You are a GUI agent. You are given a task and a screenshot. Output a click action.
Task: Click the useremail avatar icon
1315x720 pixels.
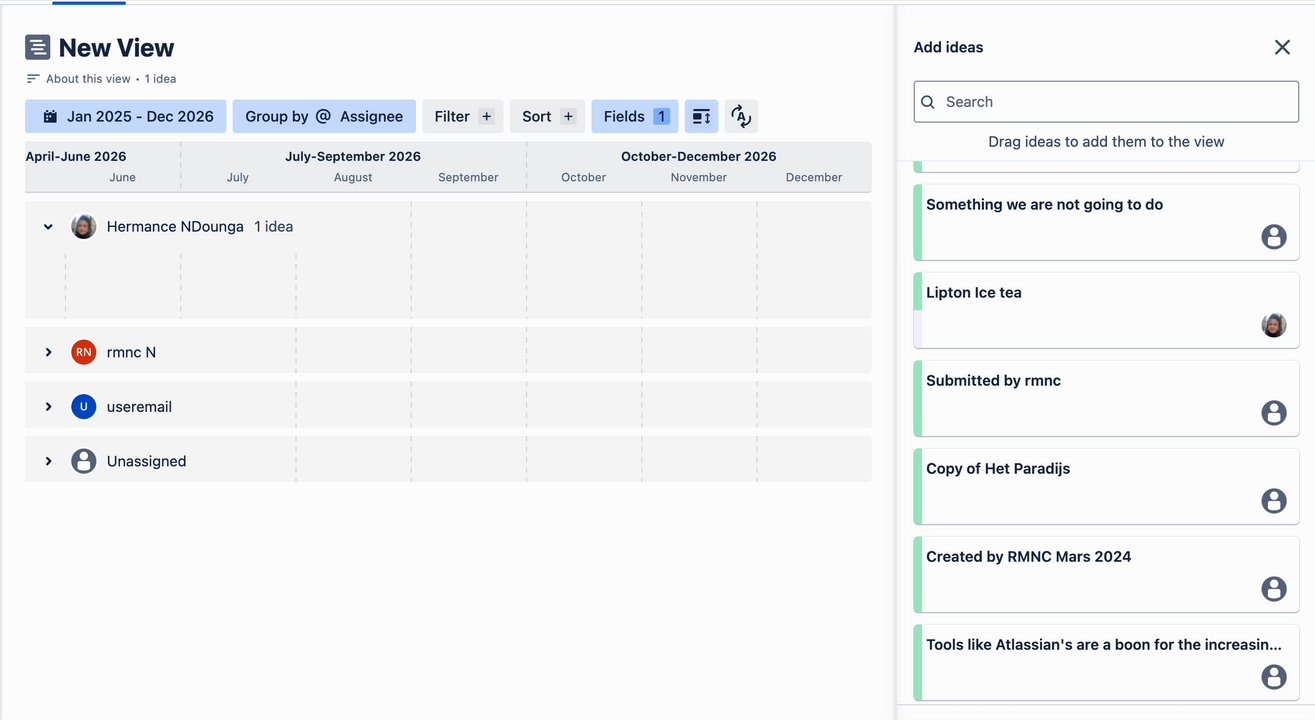[84, 407]
